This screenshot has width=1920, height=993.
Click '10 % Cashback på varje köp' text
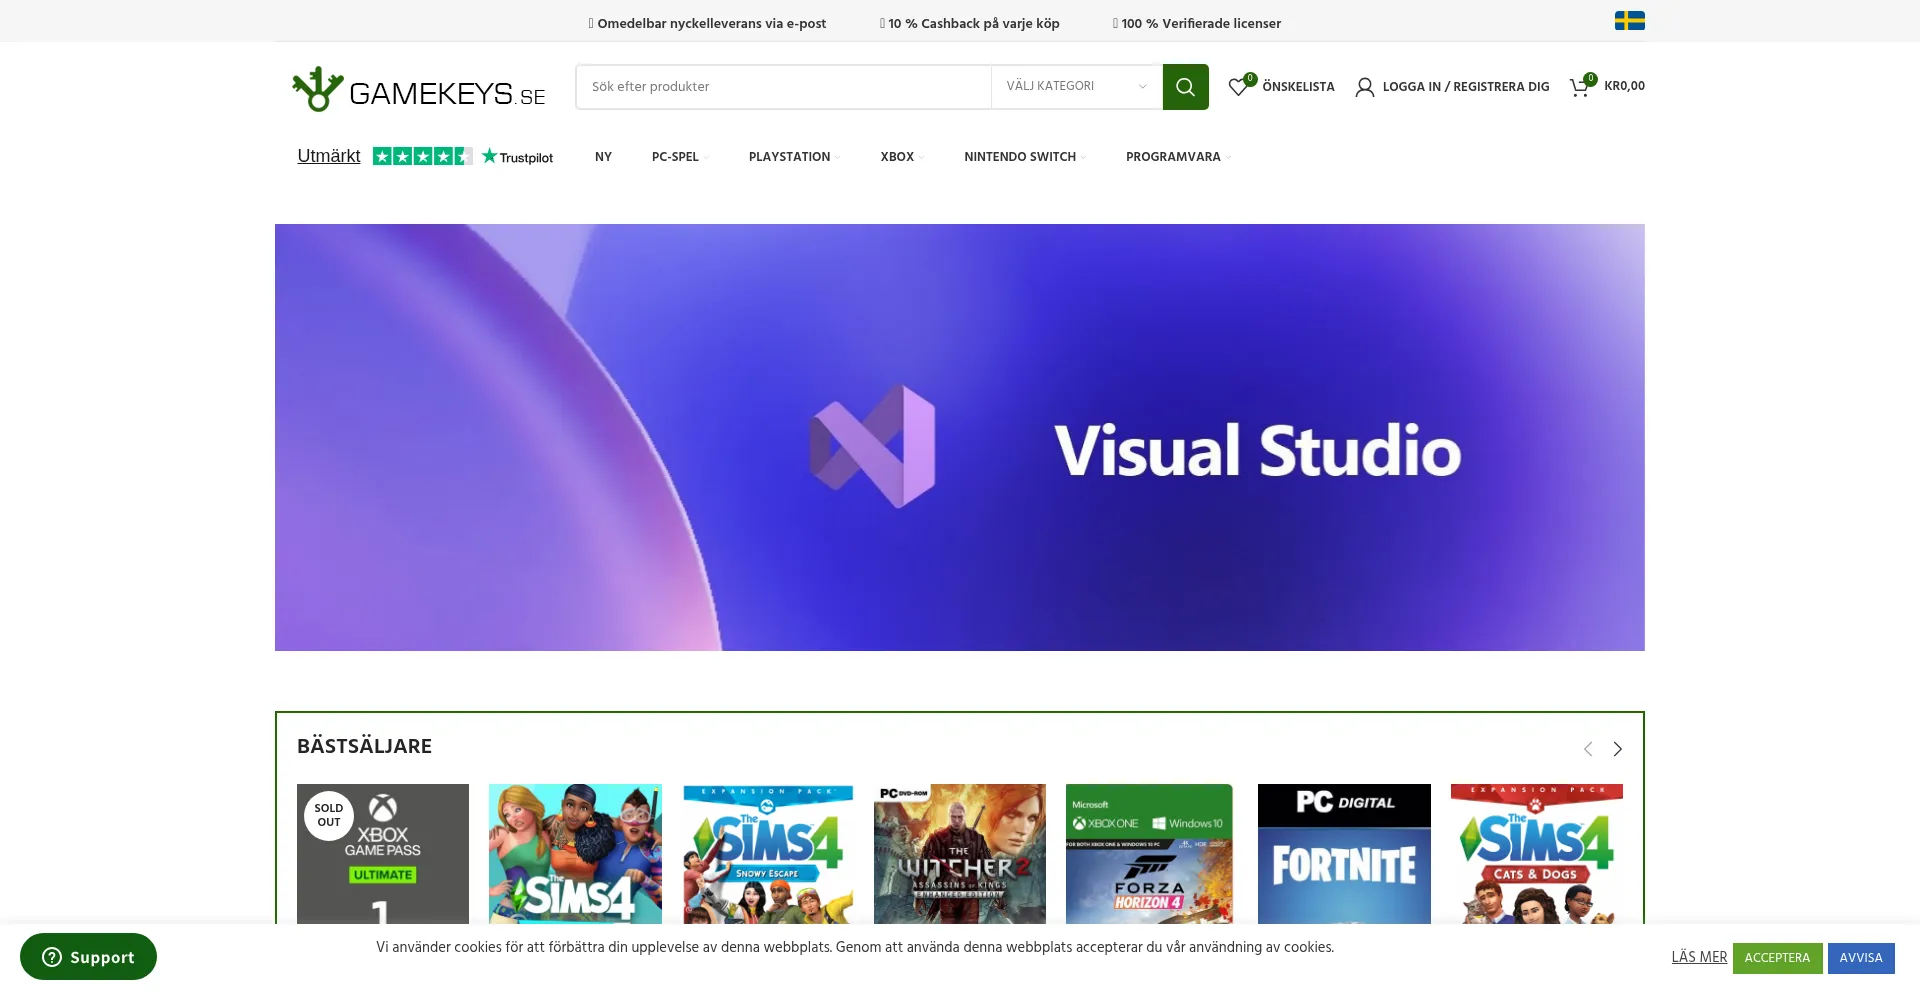[x=974, y=23]
